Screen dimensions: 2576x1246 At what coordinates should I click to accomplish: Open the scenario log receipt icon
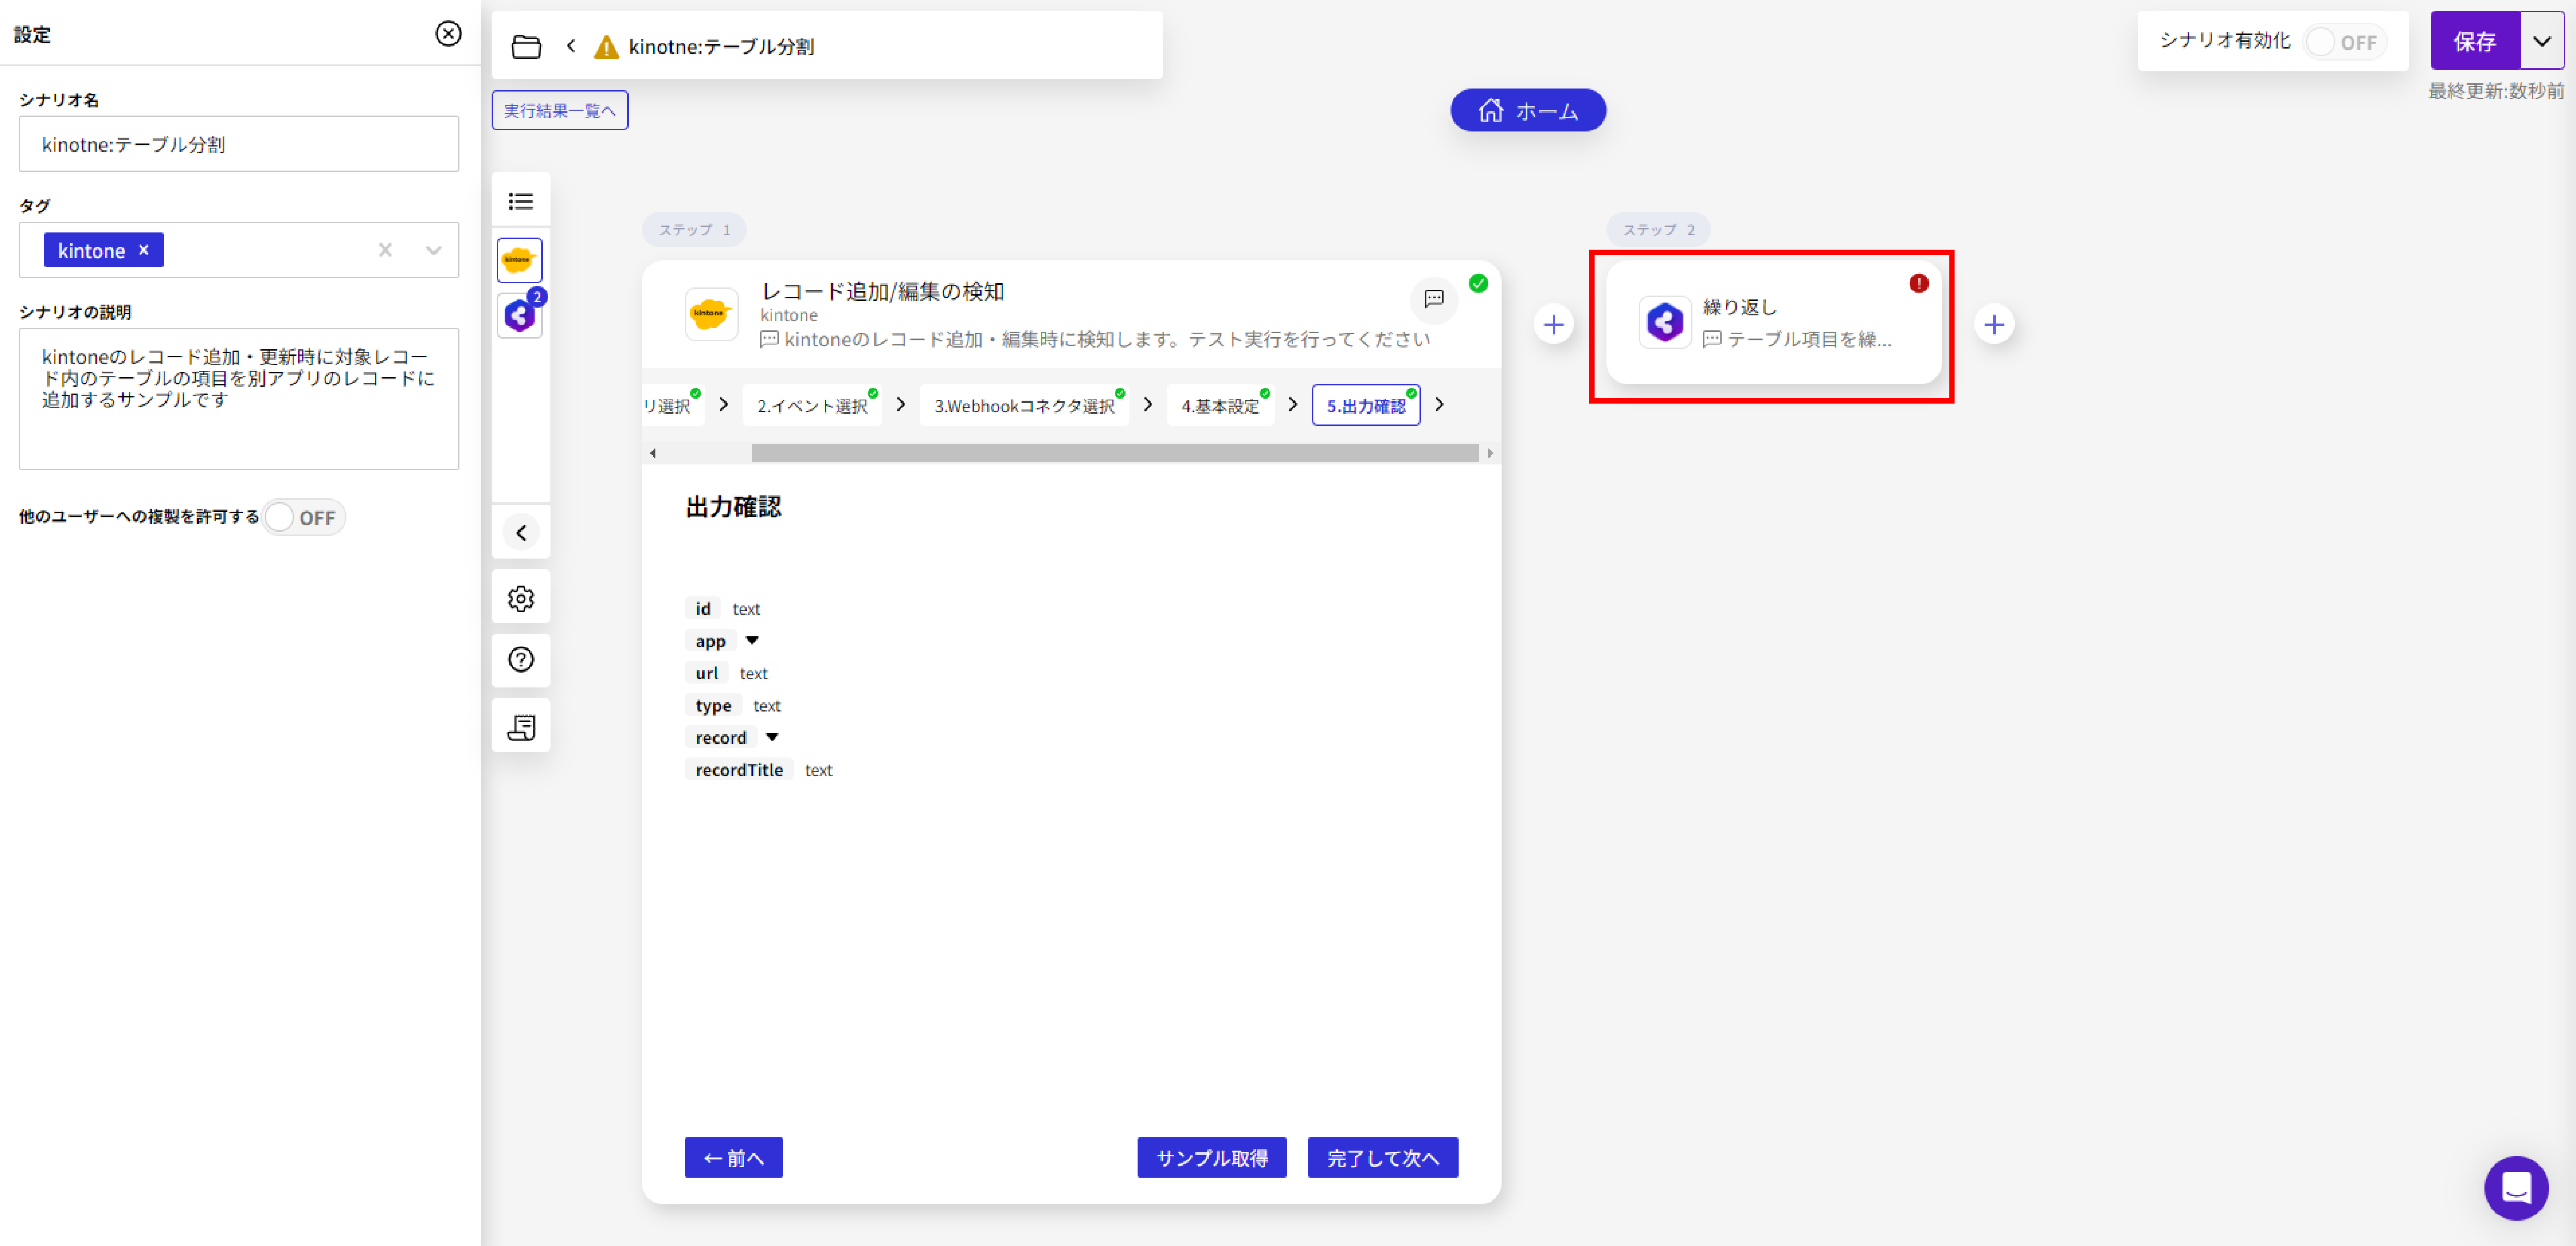click(520, 727)
